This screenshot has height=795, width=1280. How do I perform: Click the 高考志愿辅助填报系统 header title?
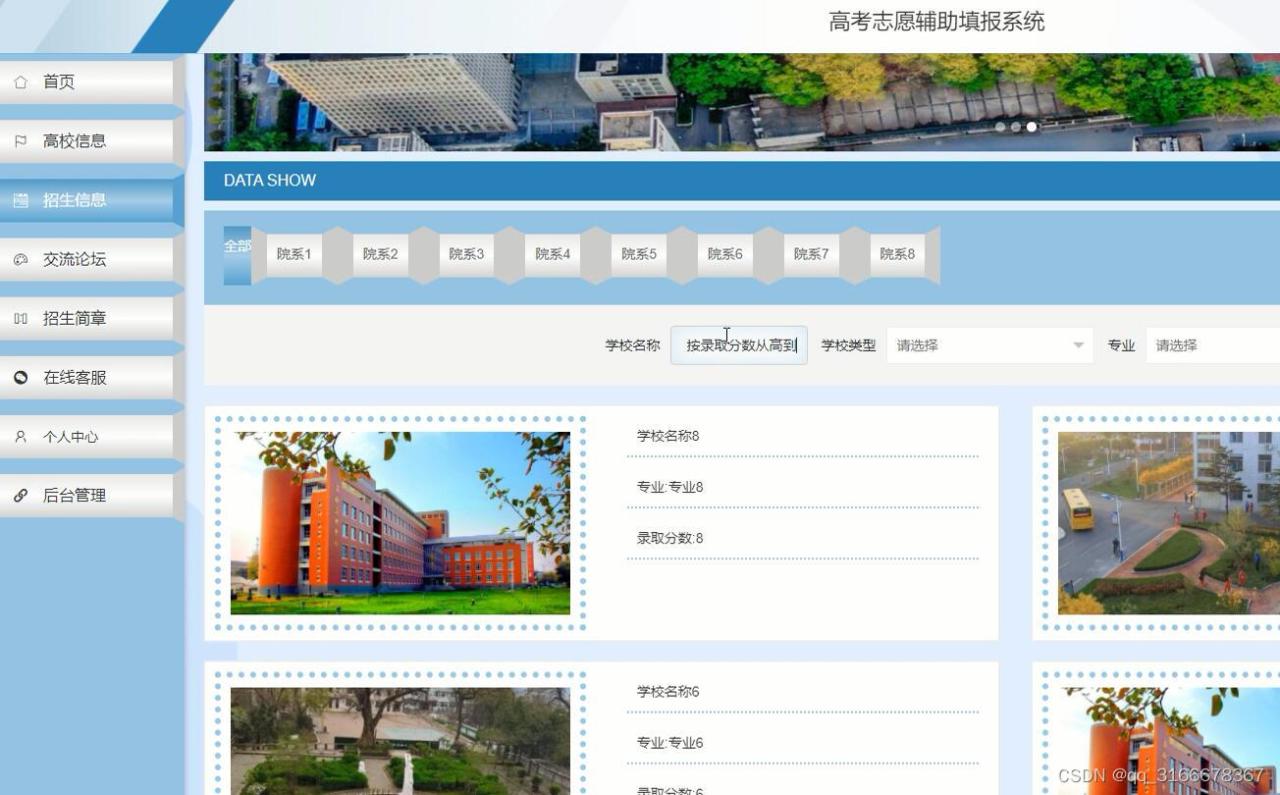tap(937, 21)
